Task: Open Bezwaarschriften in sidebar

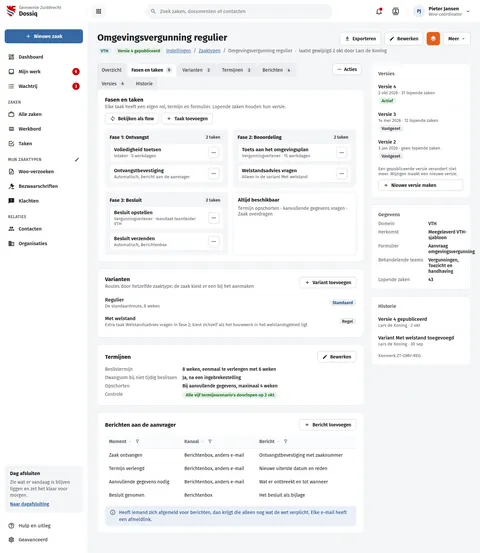Action: [x=44, y=186]
